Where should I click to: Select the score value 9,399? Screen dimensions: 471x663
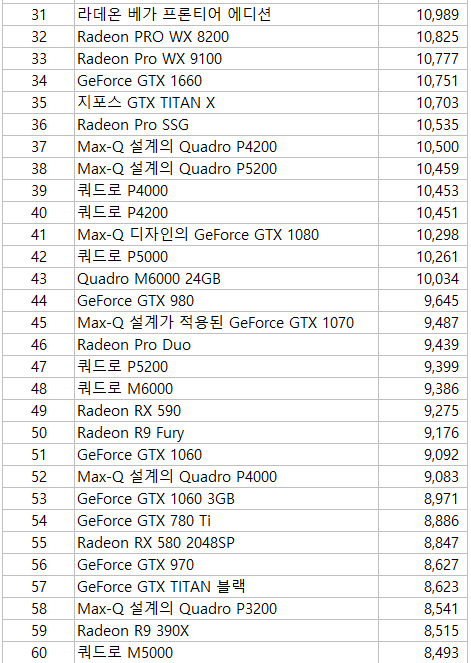[x=441, y=367]
